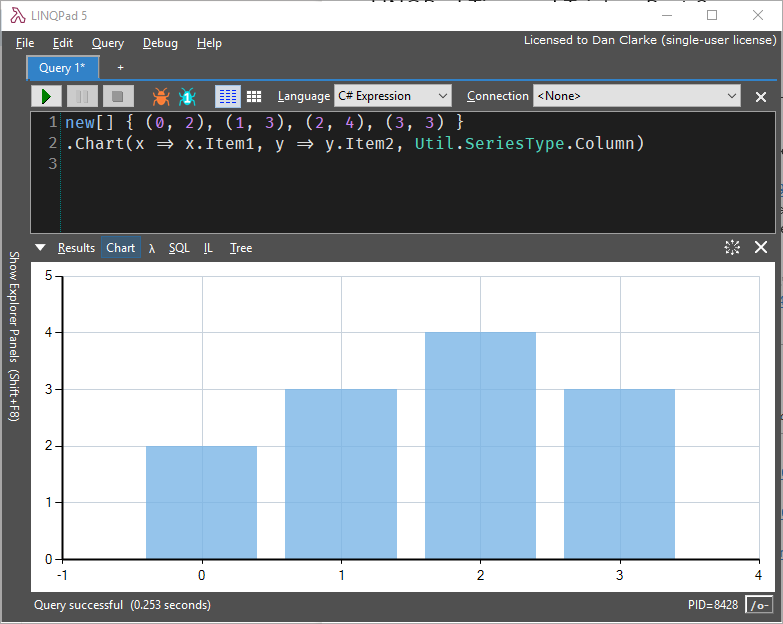Click the orange bug debug icon
Viewport: 783px width, 624px height.
(x=160, y=96)
